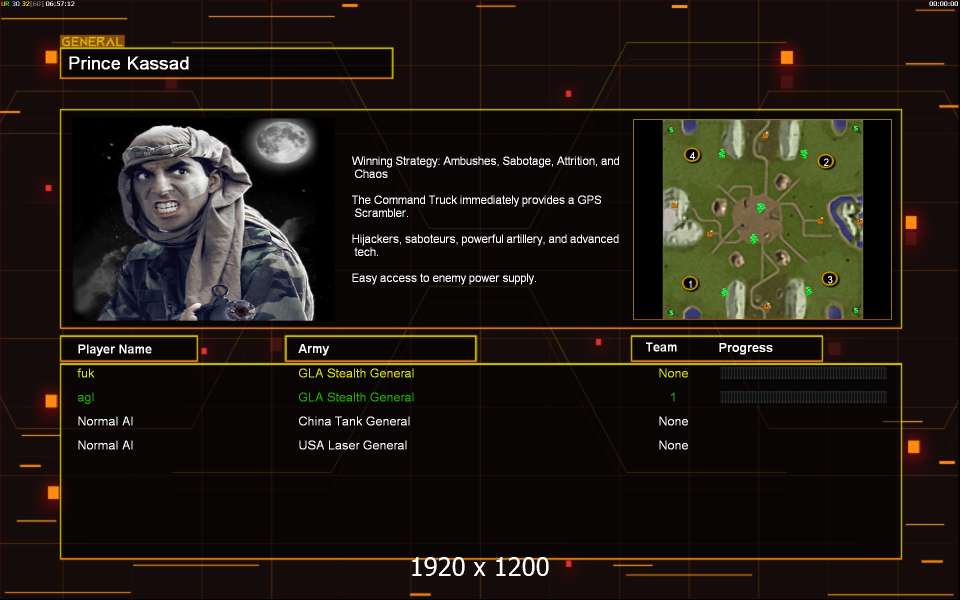
Task: Click the USA Laser General army cell
Action: click(353, 445)
